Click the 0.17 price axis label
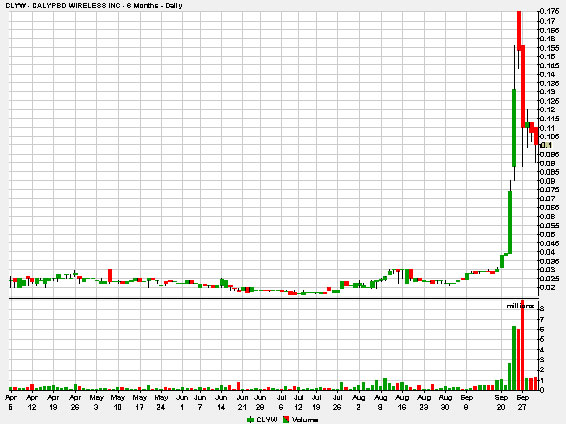 click(x=548, y=21)
